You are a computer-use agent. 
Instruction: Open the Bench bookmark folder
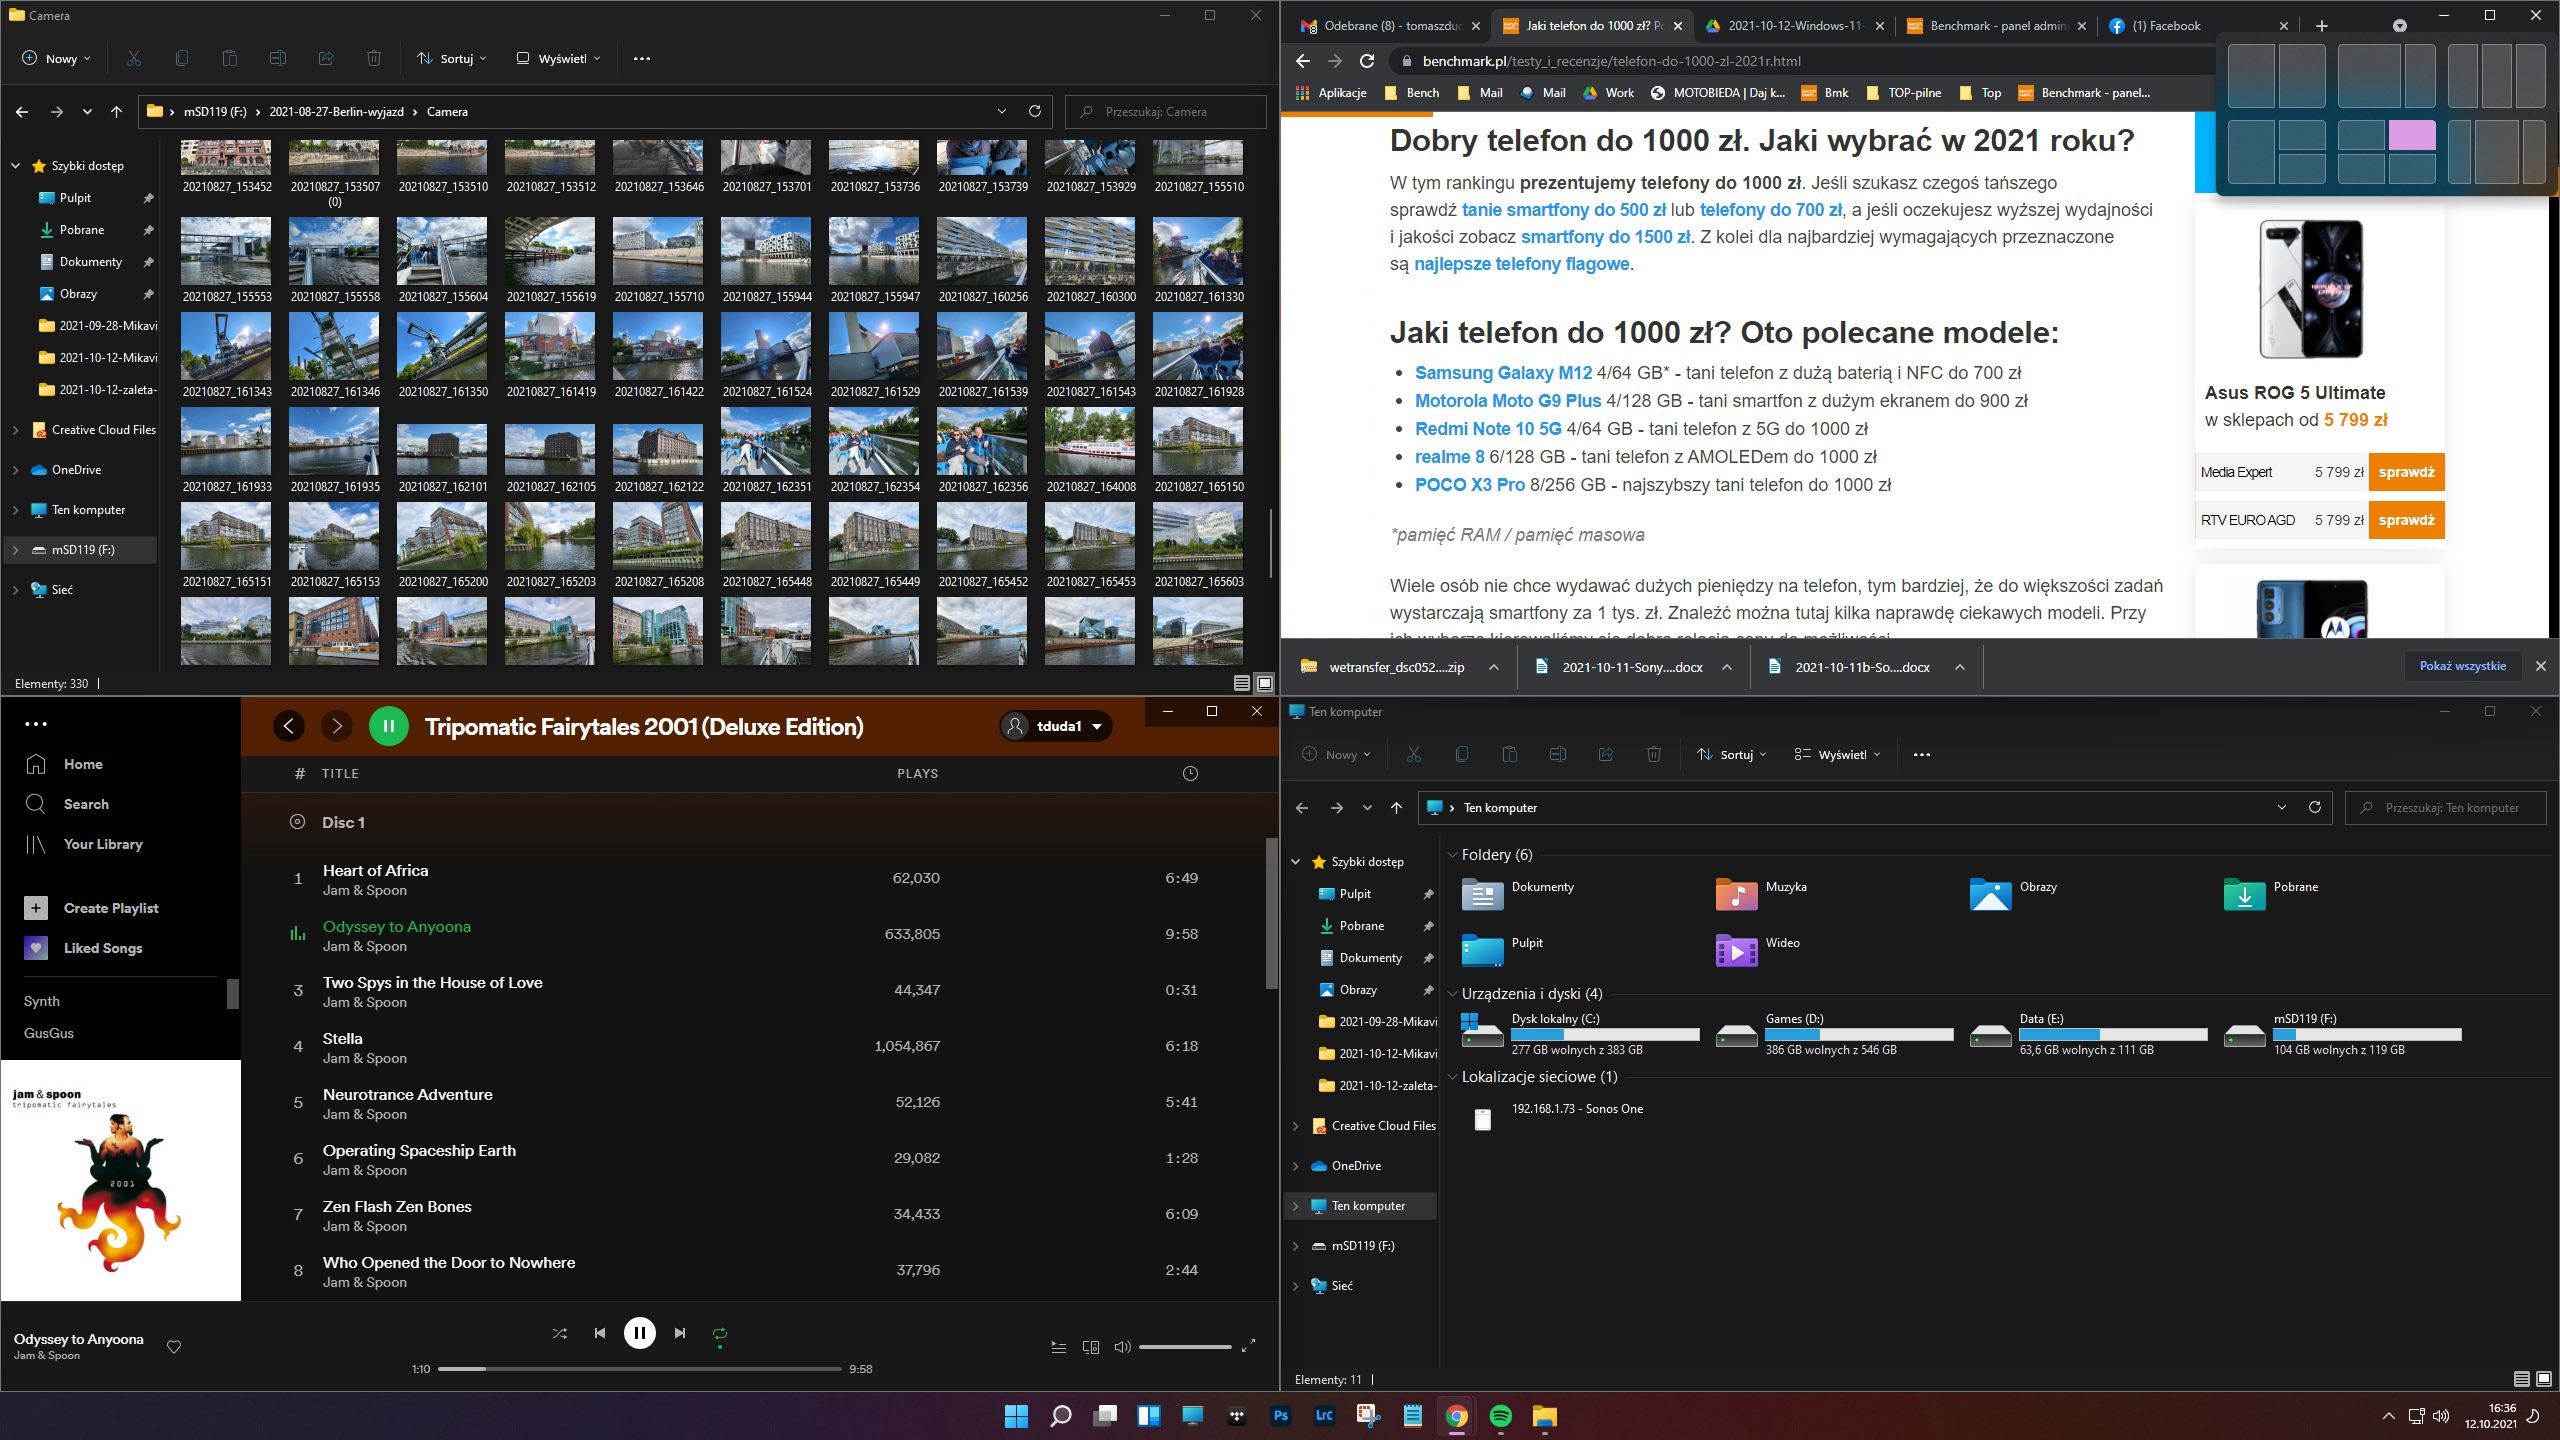coord(1412,93)
